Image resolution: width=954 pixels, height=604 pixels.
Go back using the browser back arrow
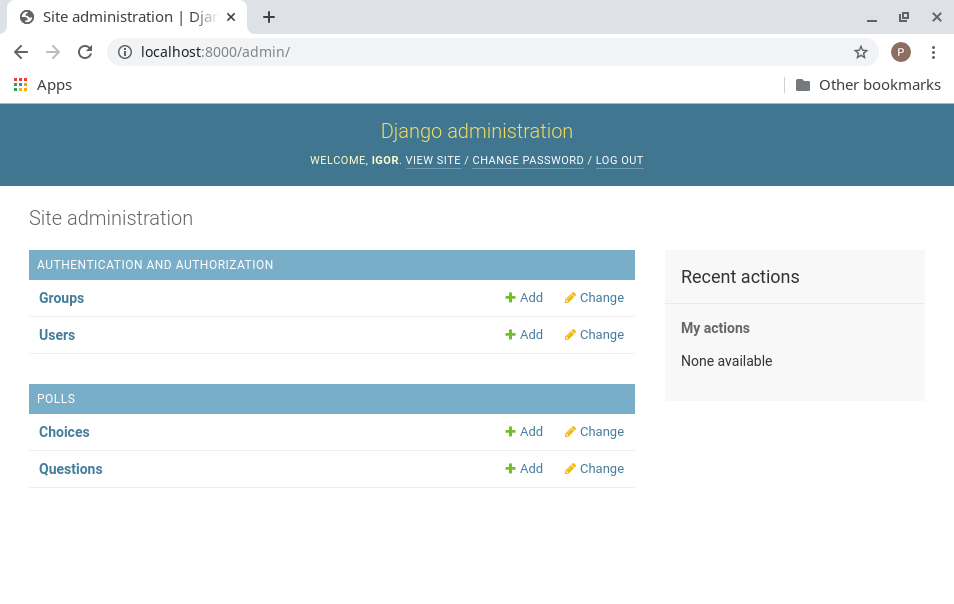coord(21,52)
